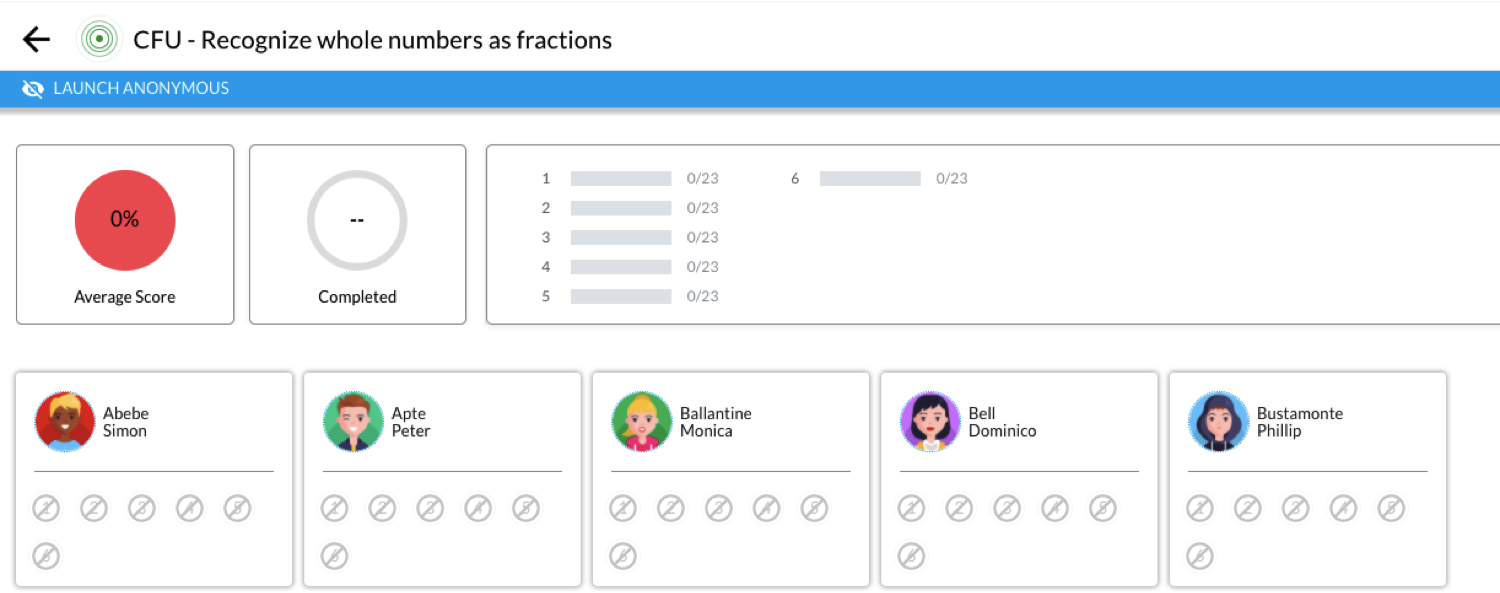Expand question 1 results row

pyautogui.click(x=620, y=178)
